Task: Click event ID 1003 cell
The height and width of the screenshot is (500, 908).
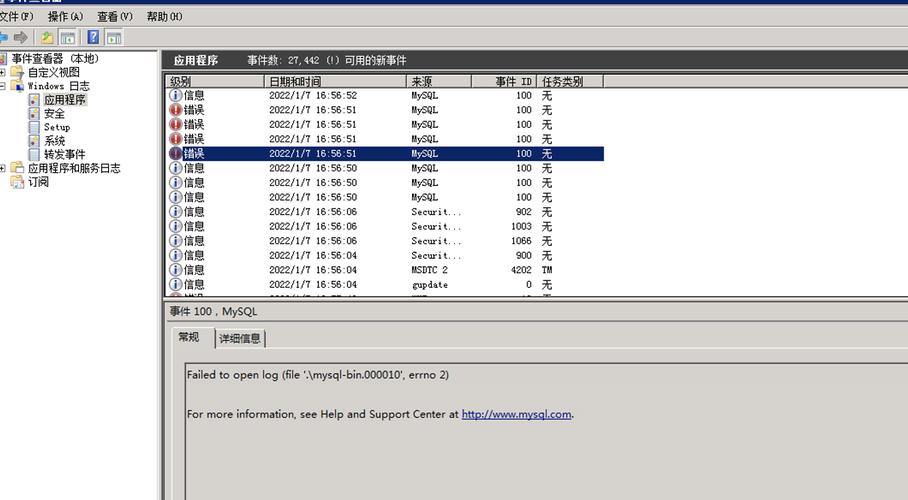Action: [x=521, y=226]
